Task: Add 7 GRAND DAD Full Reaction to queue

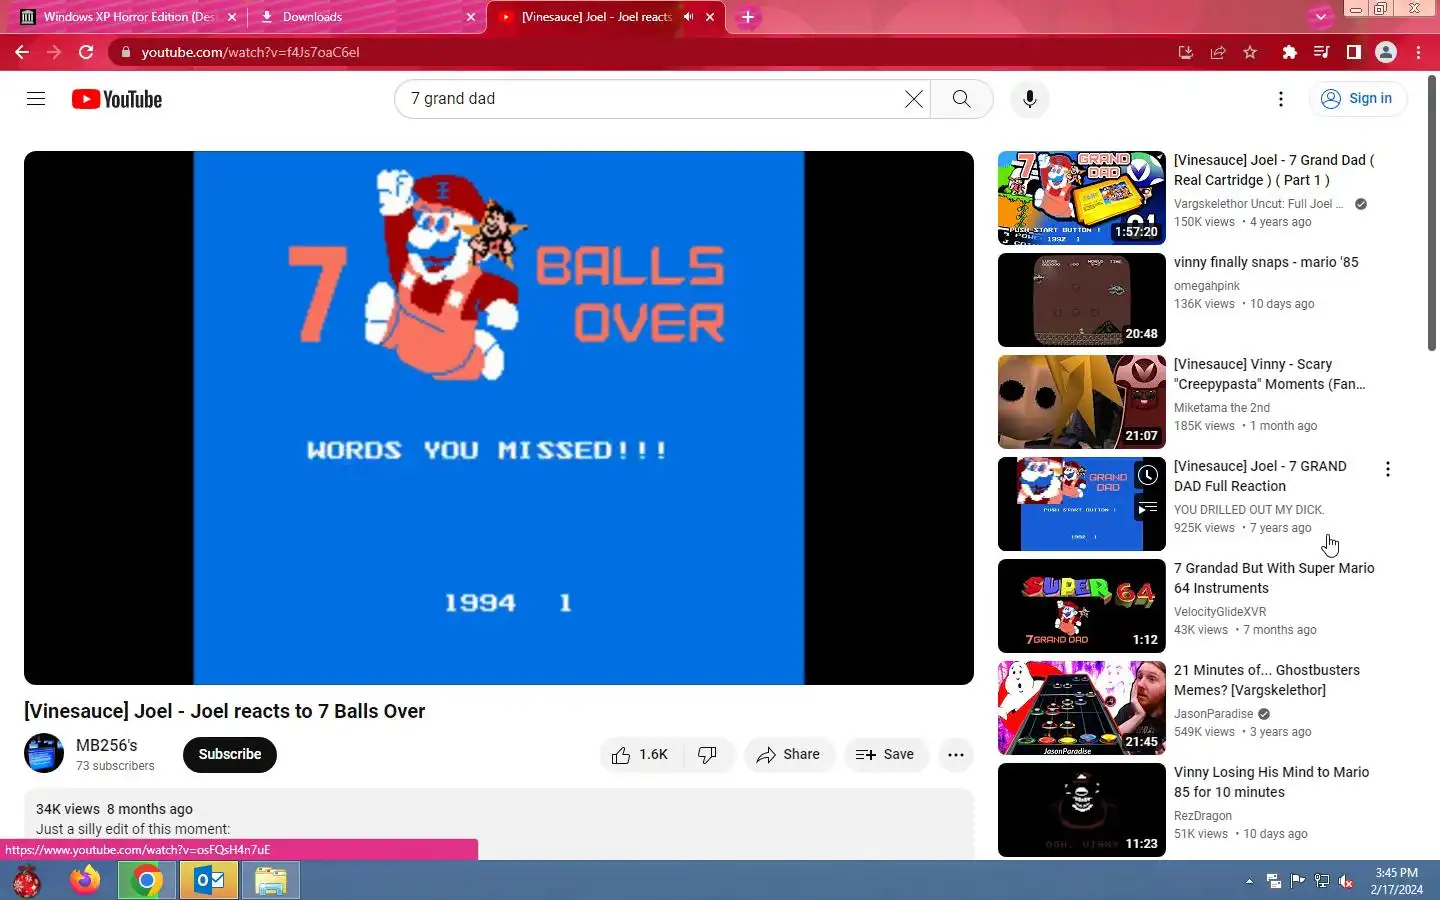Action: (1148, 508)
